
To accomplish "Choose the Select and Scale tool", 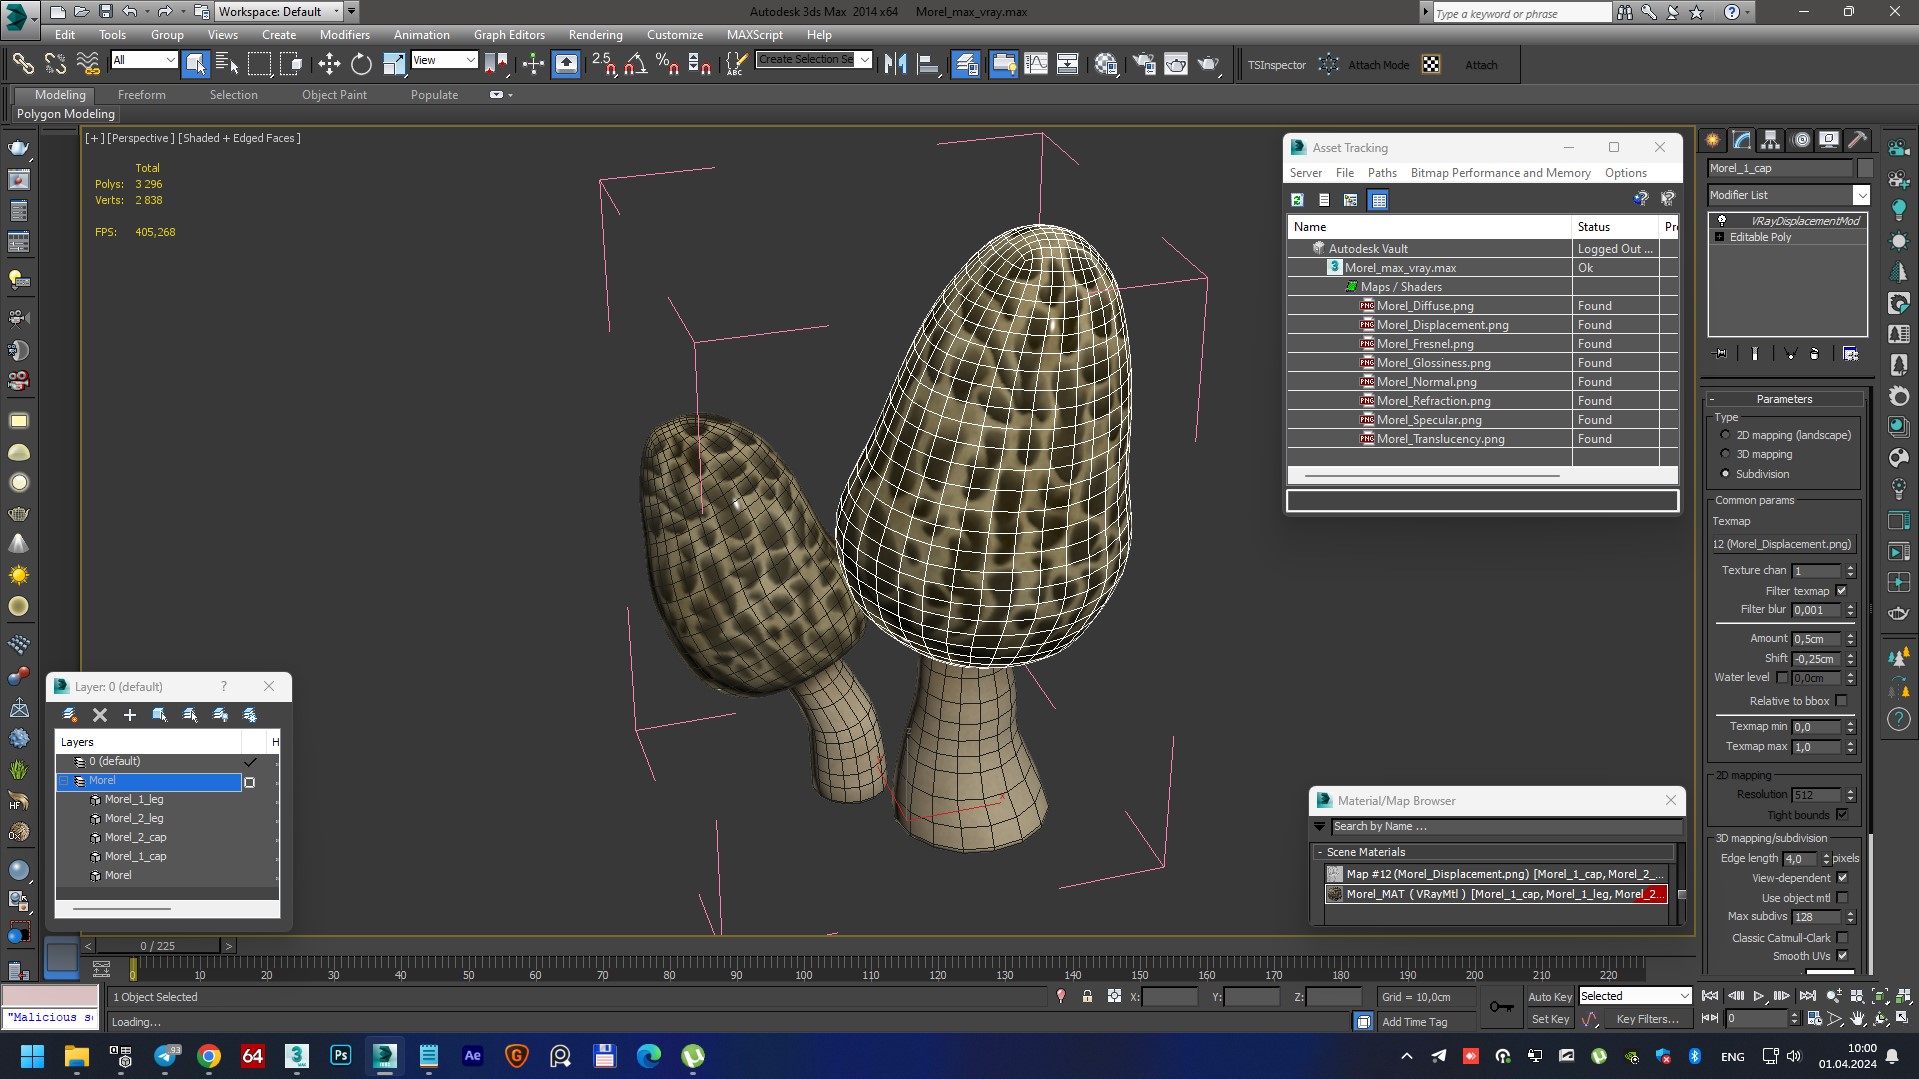I will [x=394, y=64].
